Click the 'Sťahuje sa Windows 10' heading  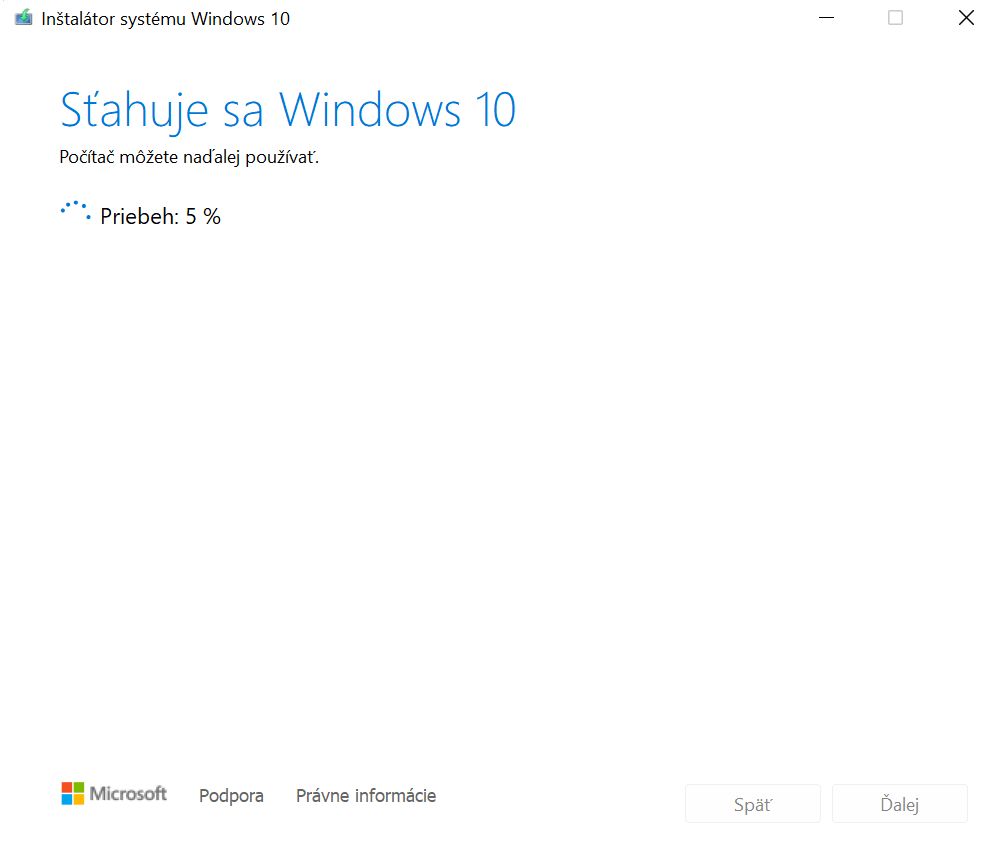pyautogui.click(x=288, y=110)
